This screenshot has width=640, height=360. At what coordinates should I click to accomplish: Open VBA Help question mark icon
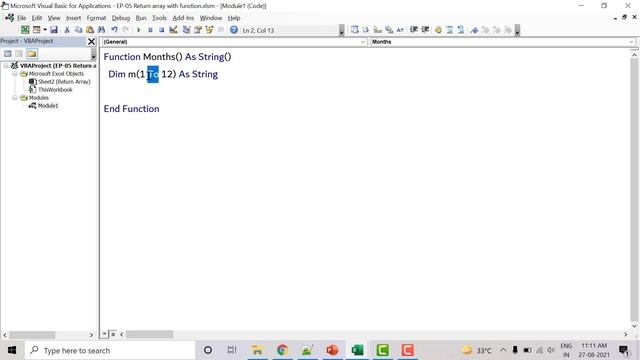tap(234, 30)
